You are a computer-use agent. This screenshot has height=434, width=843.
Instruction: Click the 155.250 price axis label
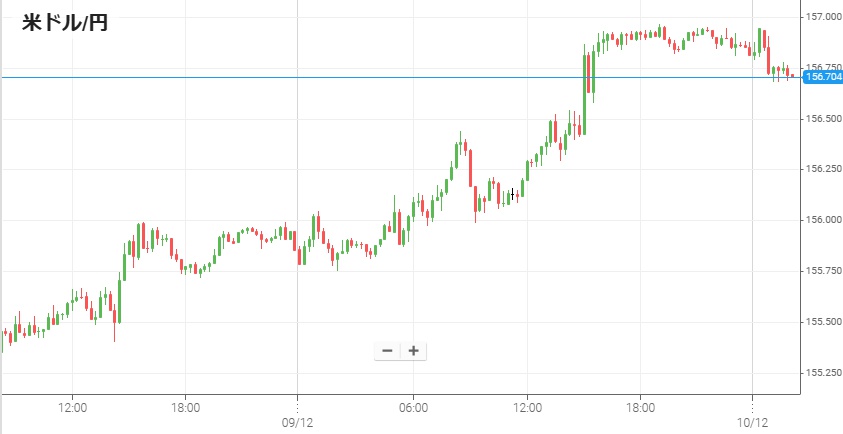pos(823,373)
